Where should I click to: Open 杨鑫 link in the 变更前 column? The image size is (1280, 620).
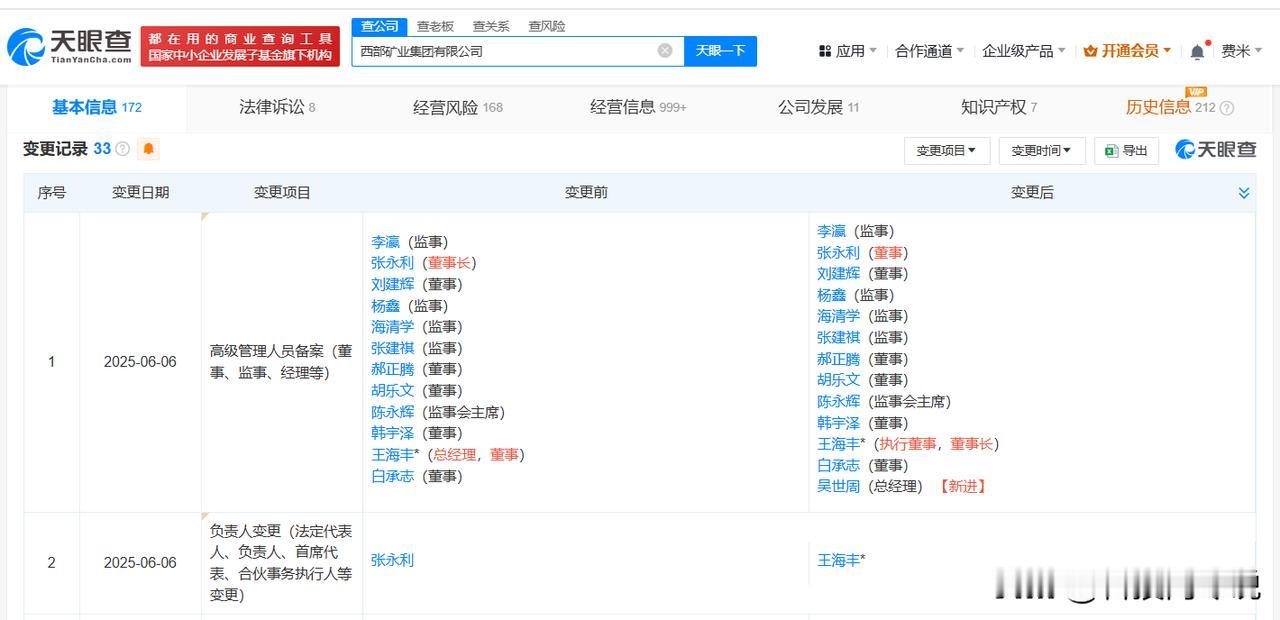pos(385,306)
